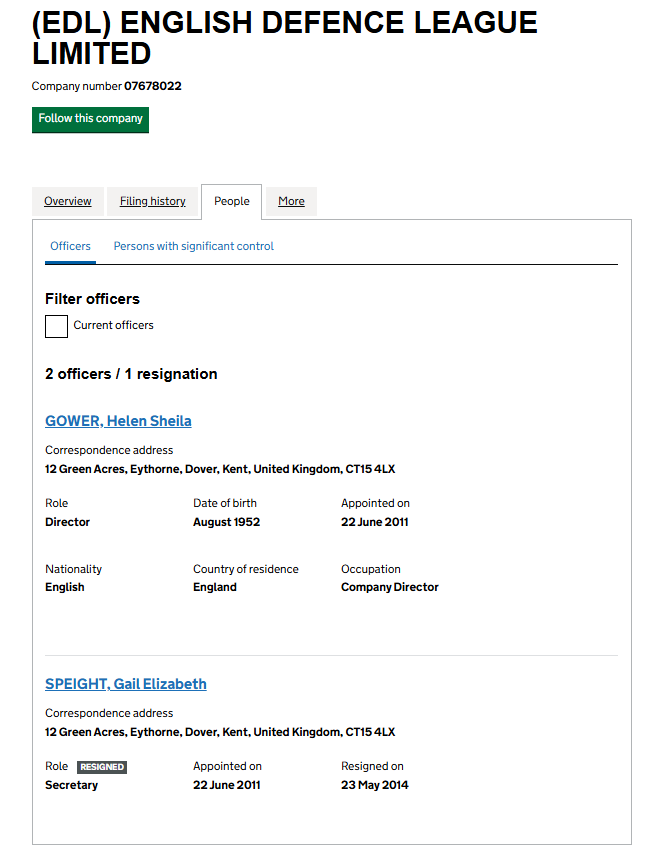Switch to the Filing history tab

(153, 201)
